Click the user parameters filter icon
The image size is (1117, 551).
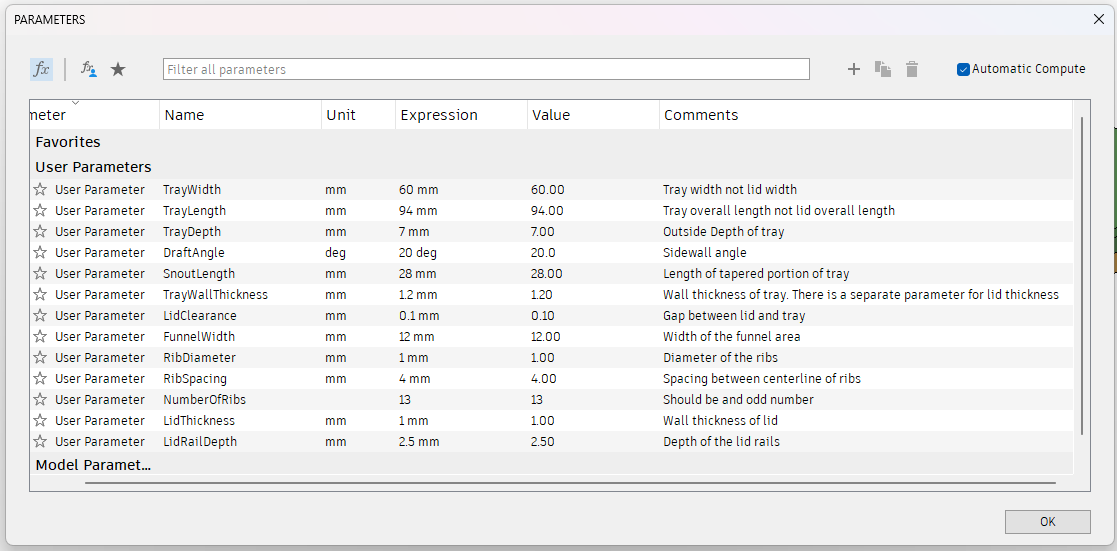click(x=89, y=69)
